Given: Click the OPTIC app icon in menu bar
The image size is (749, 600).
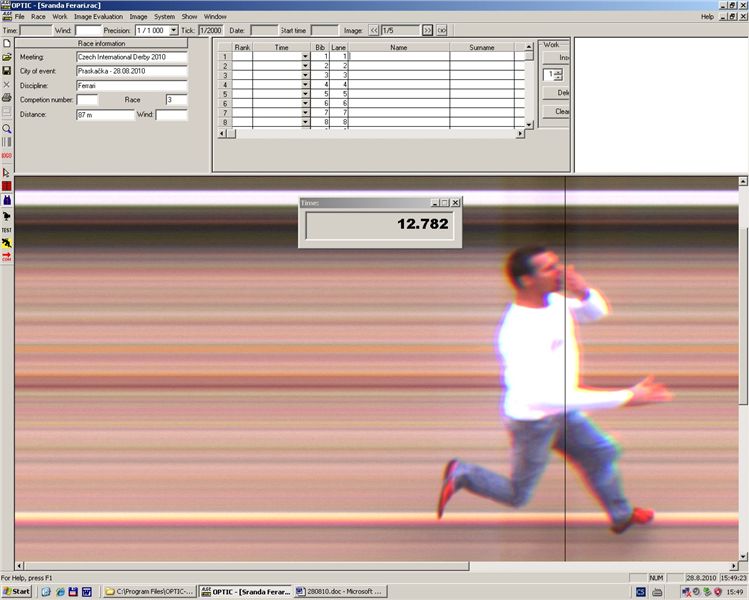Looking at the screenshot, I should (x=7, y=17).
